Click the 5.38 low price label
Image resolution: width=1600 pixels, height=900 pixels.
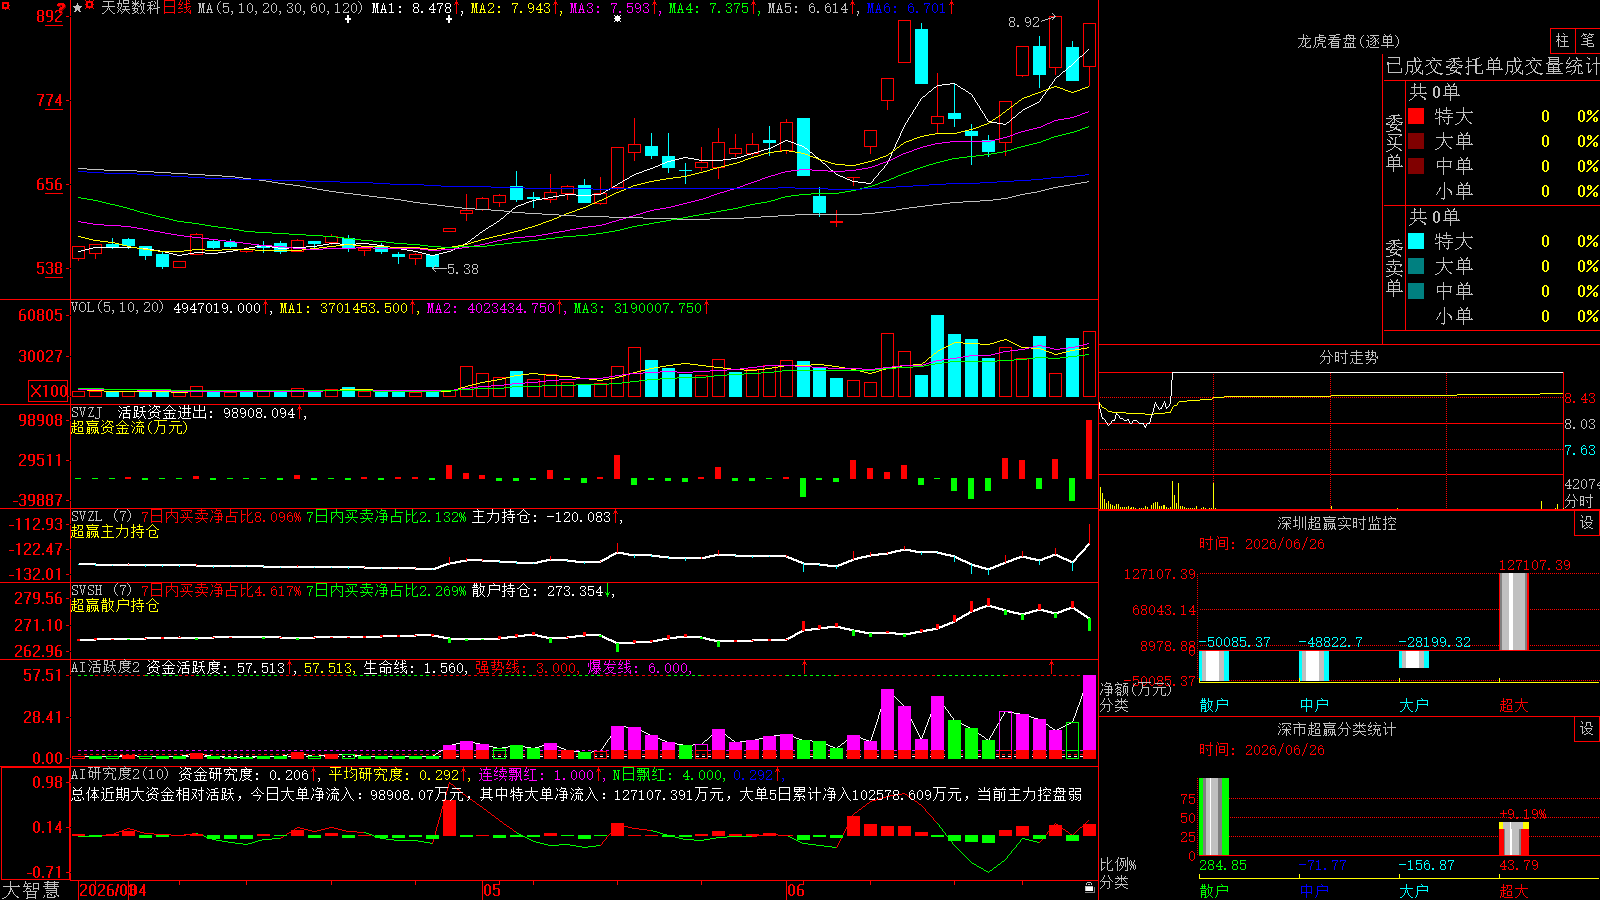click(462, 269)
